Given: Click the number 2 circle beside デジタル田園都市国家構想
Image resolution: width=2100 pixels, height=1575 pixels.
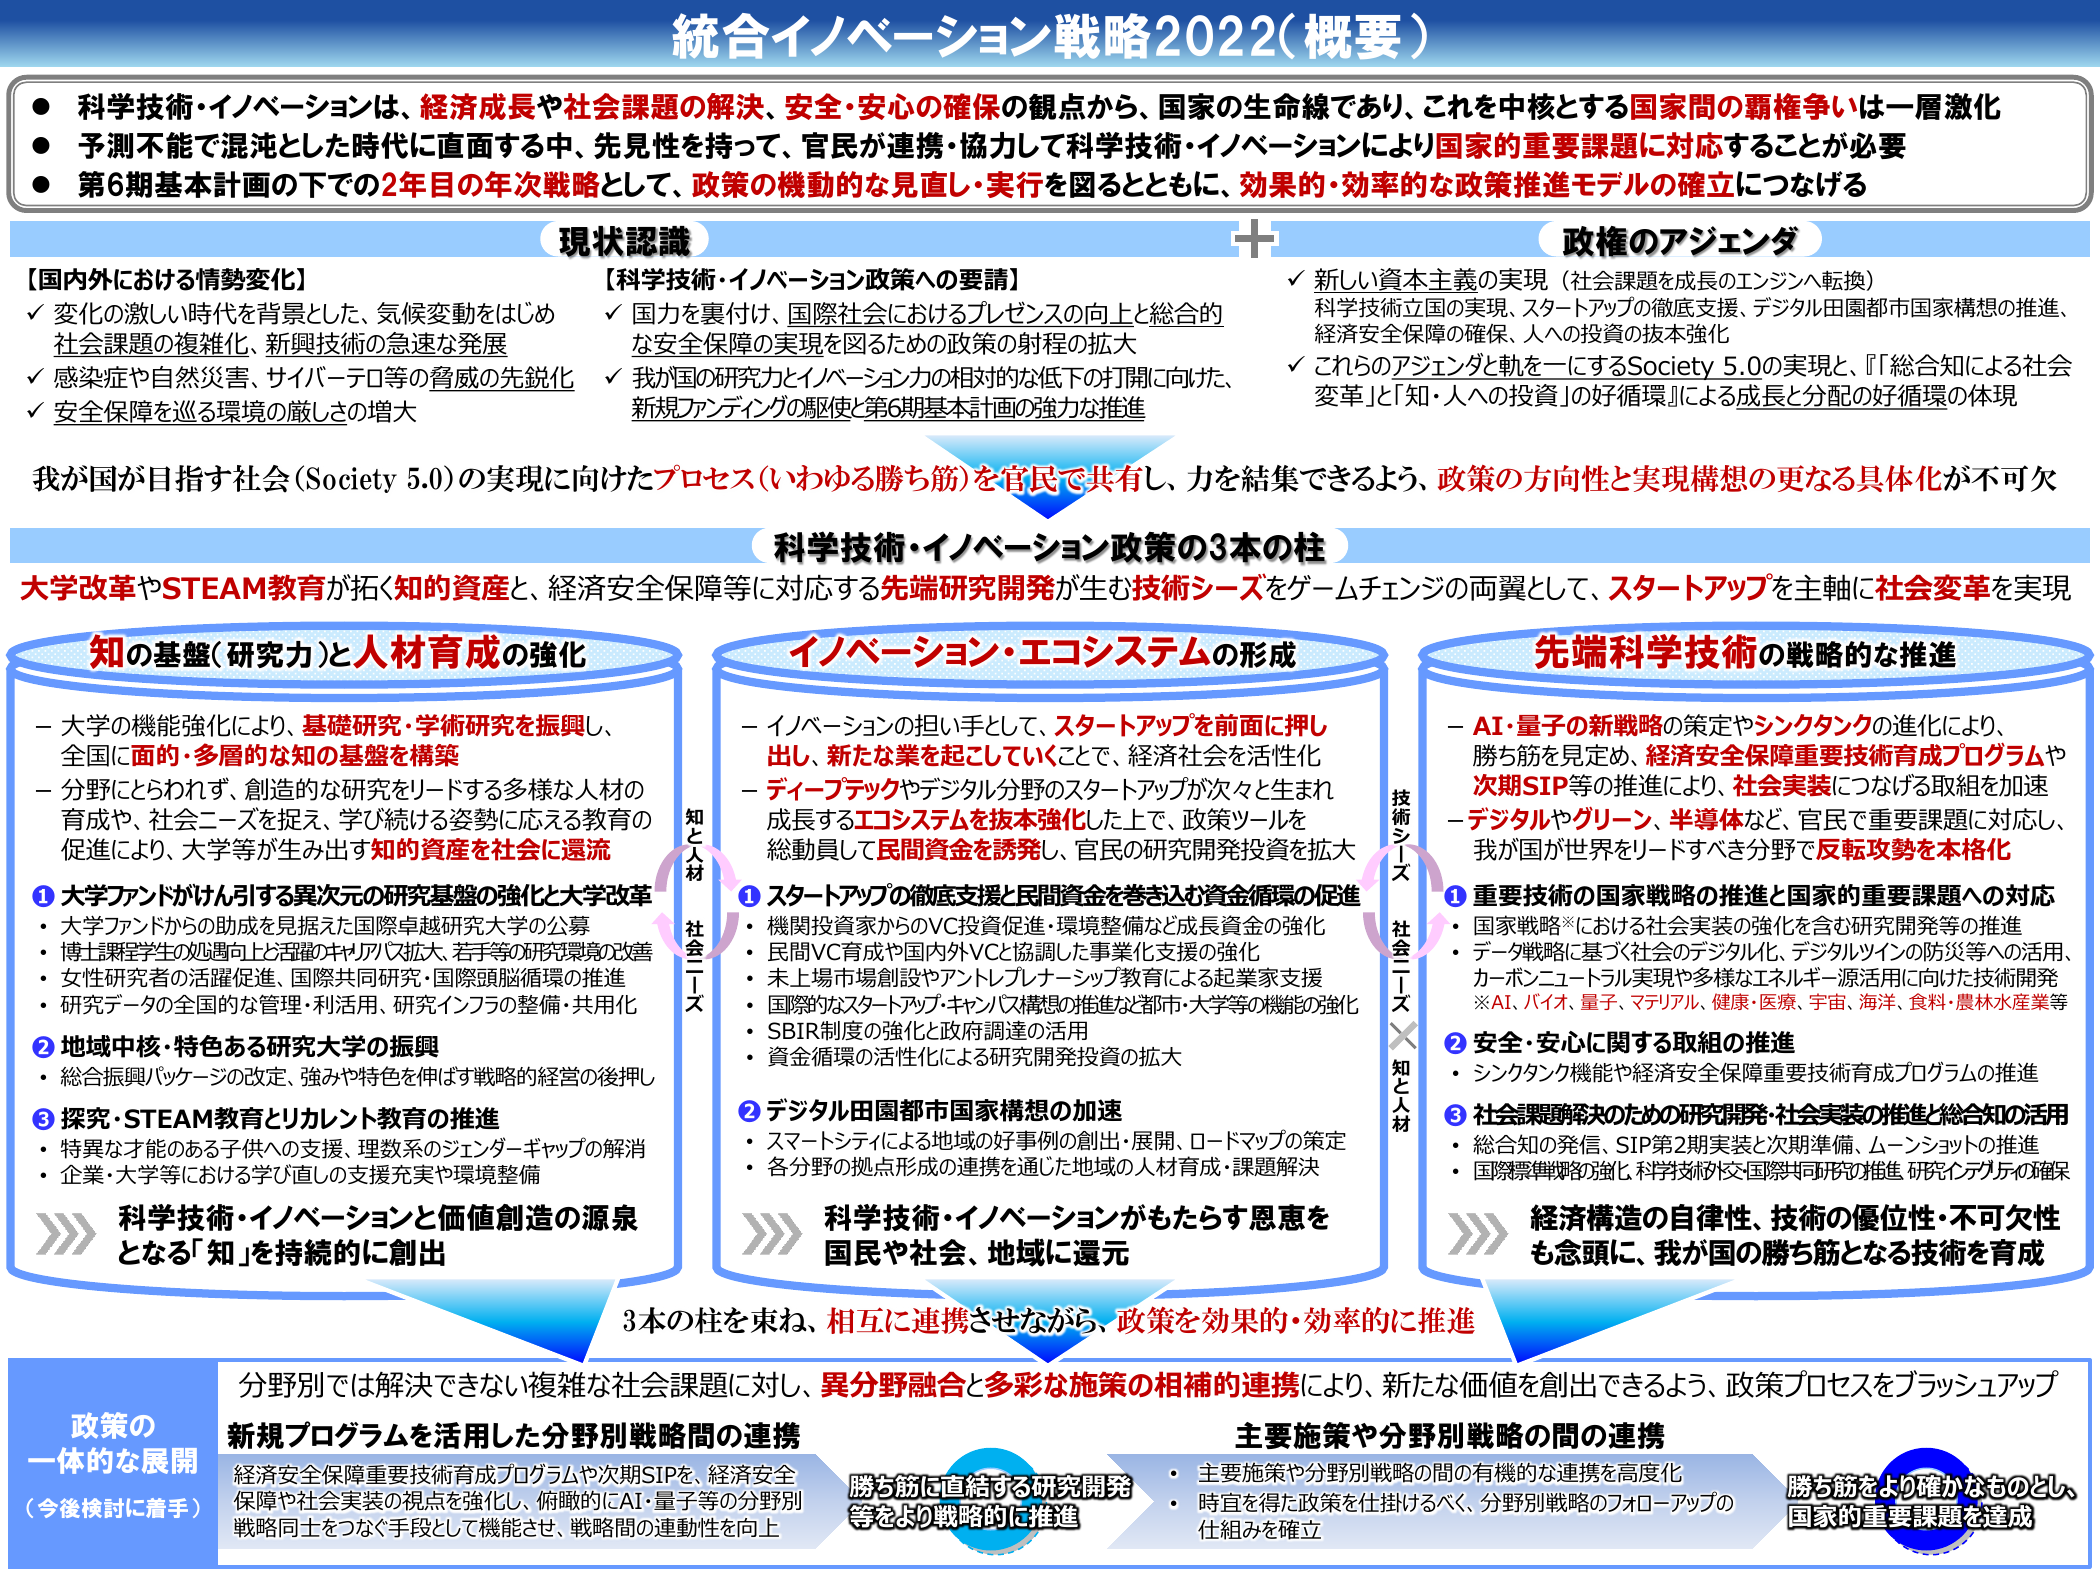Looking at the screenshot, I should (x=749, y=1111).
